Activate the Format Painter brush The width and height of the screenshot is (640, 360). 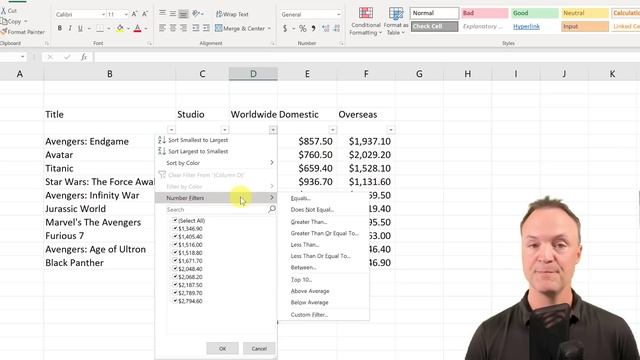tap(4, 31)
